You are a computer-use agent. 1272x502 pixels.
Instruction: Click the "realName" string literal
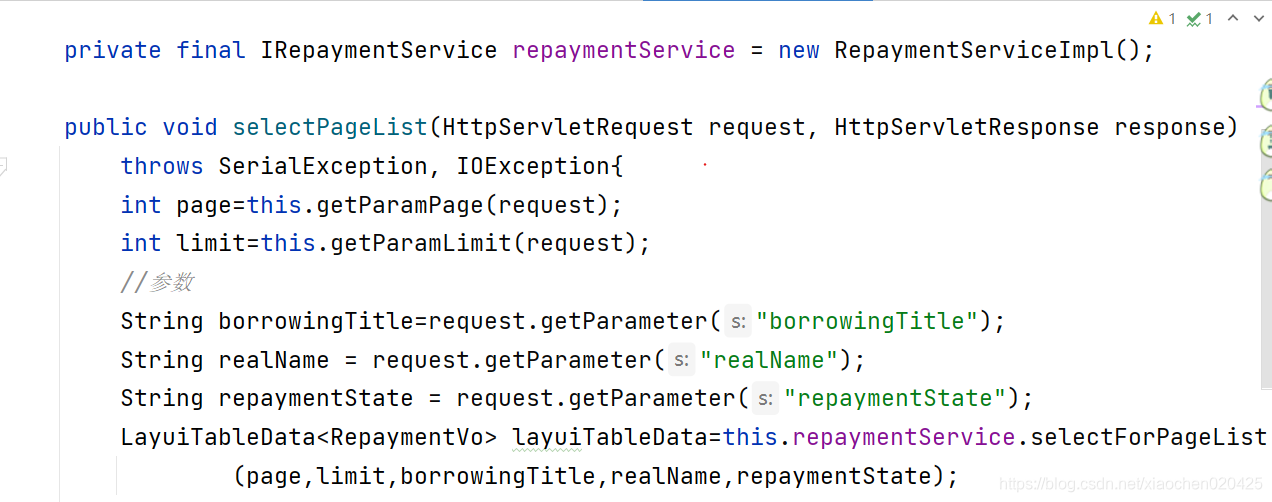point(768,360)
